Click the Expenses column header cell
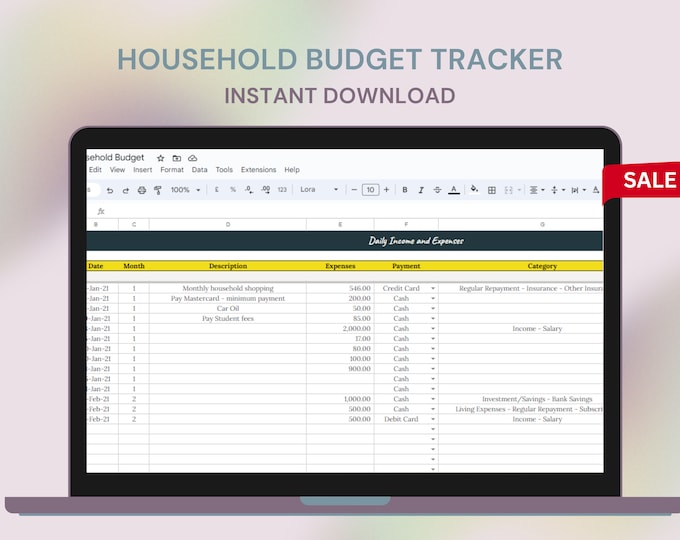 click(x=340, y=266)
